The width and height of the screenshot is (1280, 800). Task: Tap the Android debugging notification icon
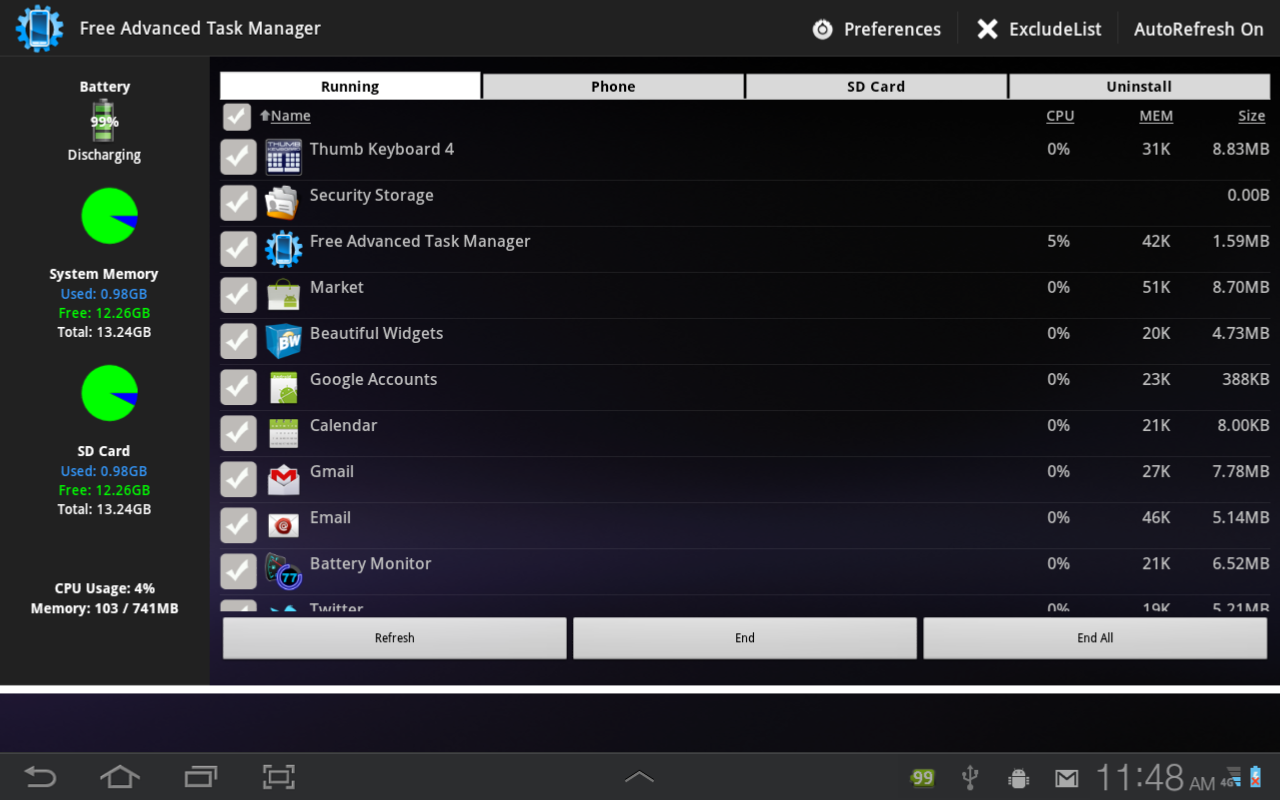click(x=1019, y=777)
